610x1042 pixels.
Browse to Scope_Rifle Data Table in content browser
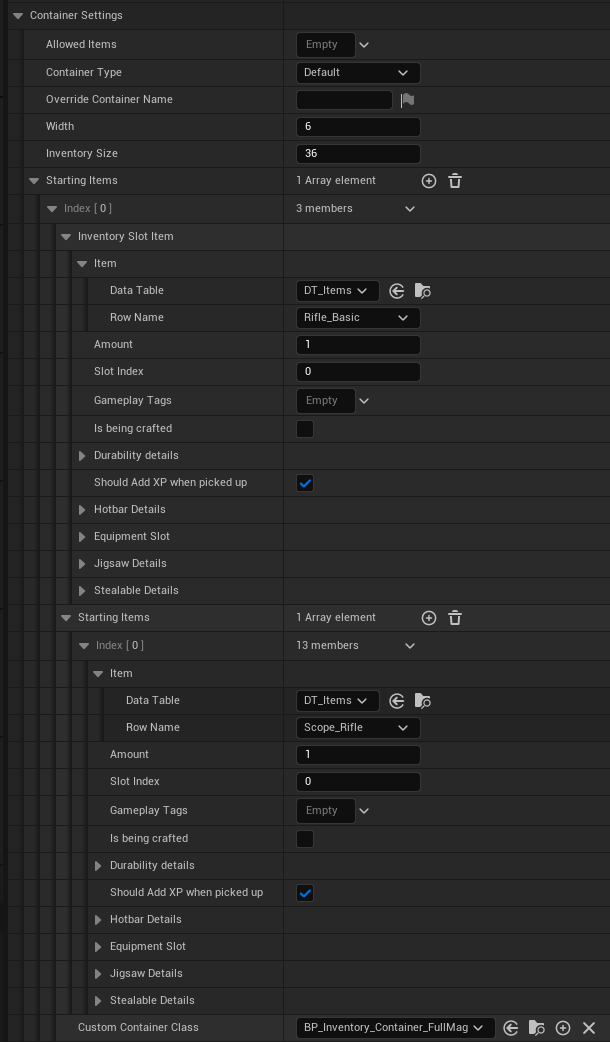(423, 701)
